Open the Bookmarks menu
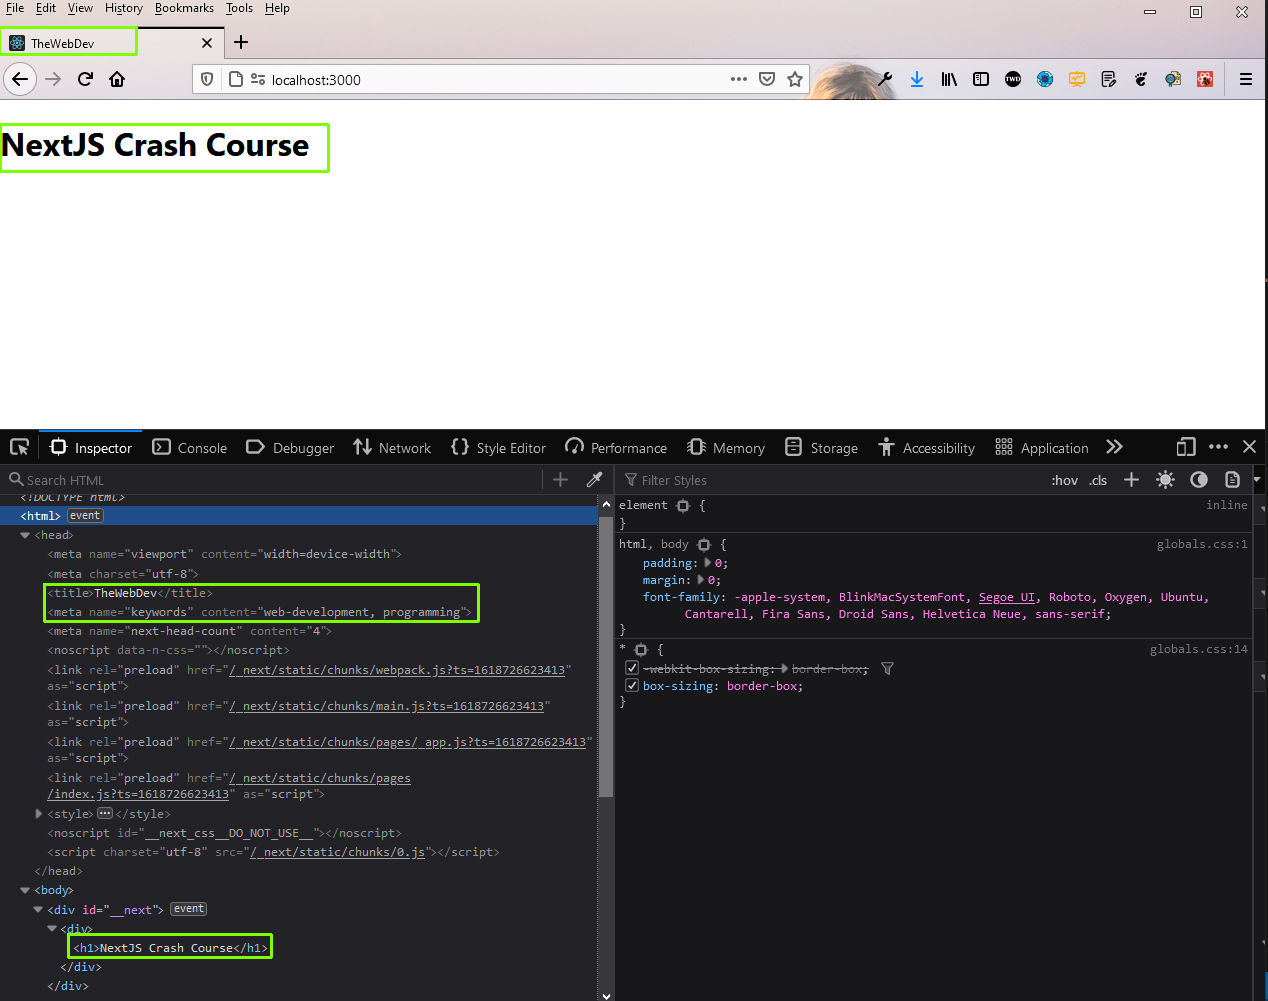1268x1001 pixels. (184, 8)
